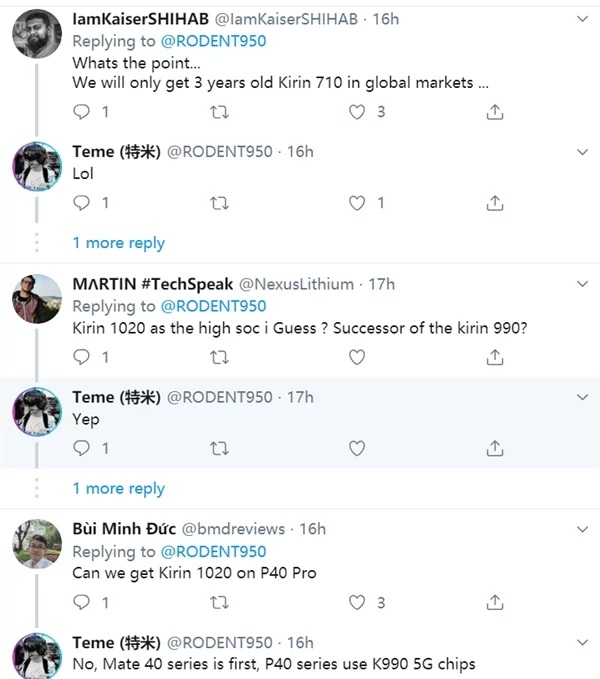
Task: Retweet IamKaiserSHIHAB's tweet
Action: [x=219, y=112]
